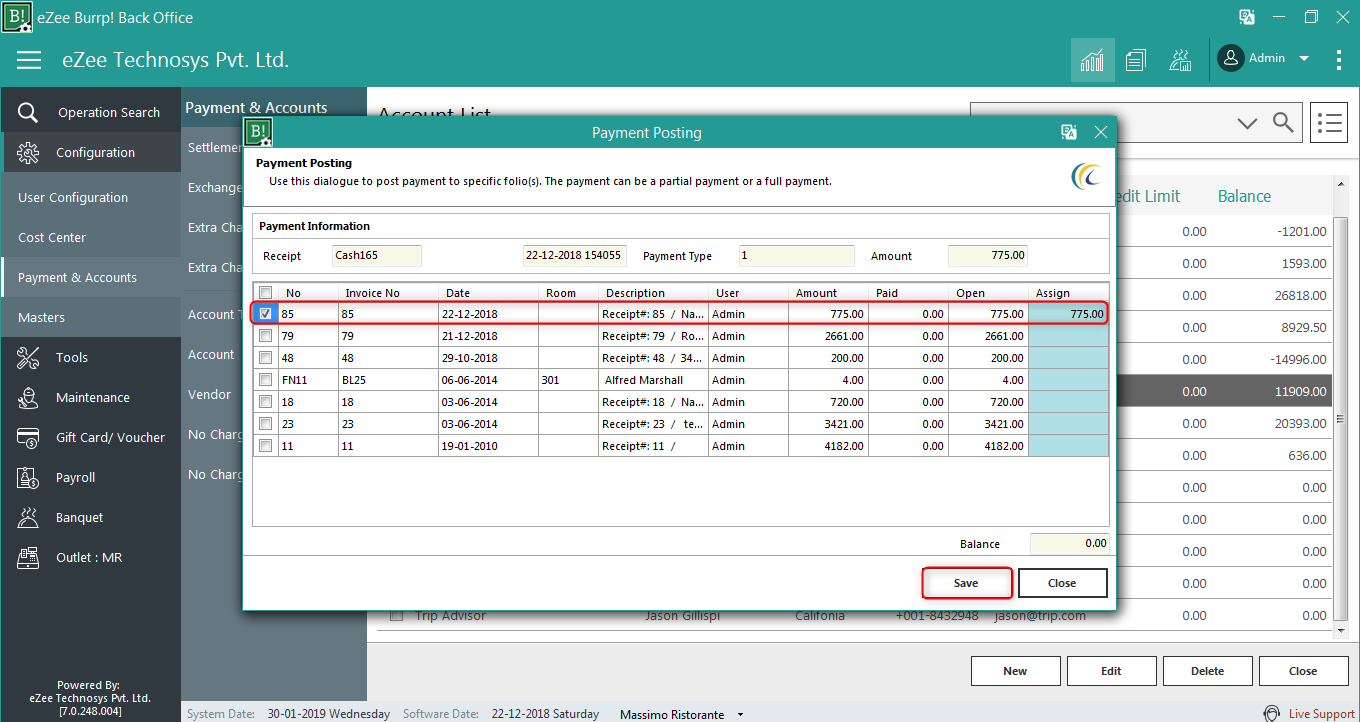Click the Balance field in dialog

coord(1069,543)
